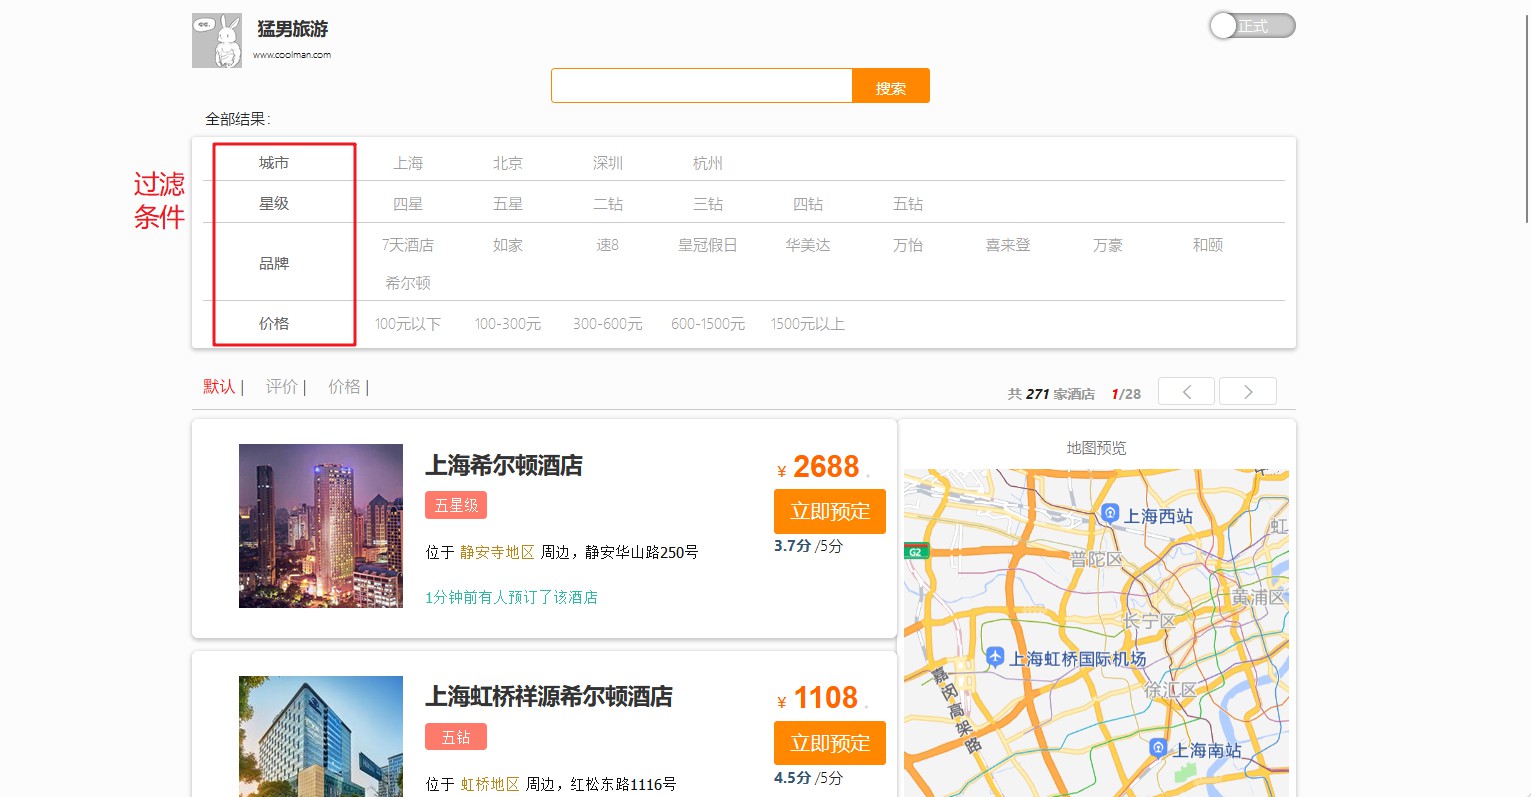Click the www.coolman.com site text
Viewport: 1531px width, 797px height.
(292, 55)
